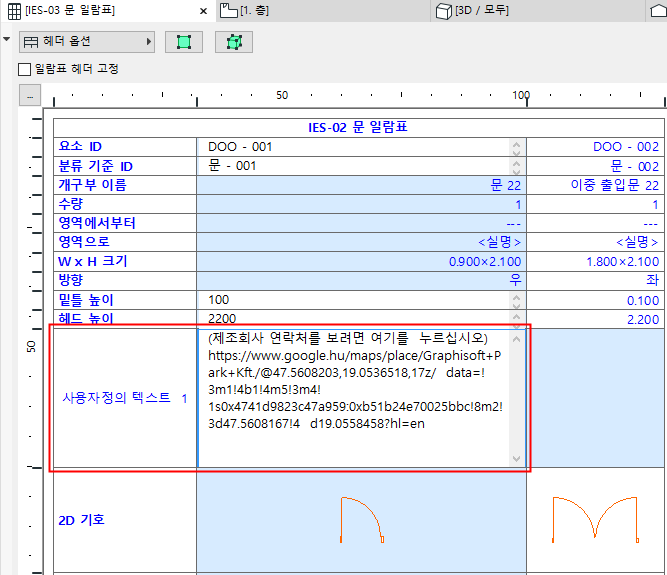The image size is (667, 575).
Task: Select the 요소 ID header cell
Action: point(125,147)
